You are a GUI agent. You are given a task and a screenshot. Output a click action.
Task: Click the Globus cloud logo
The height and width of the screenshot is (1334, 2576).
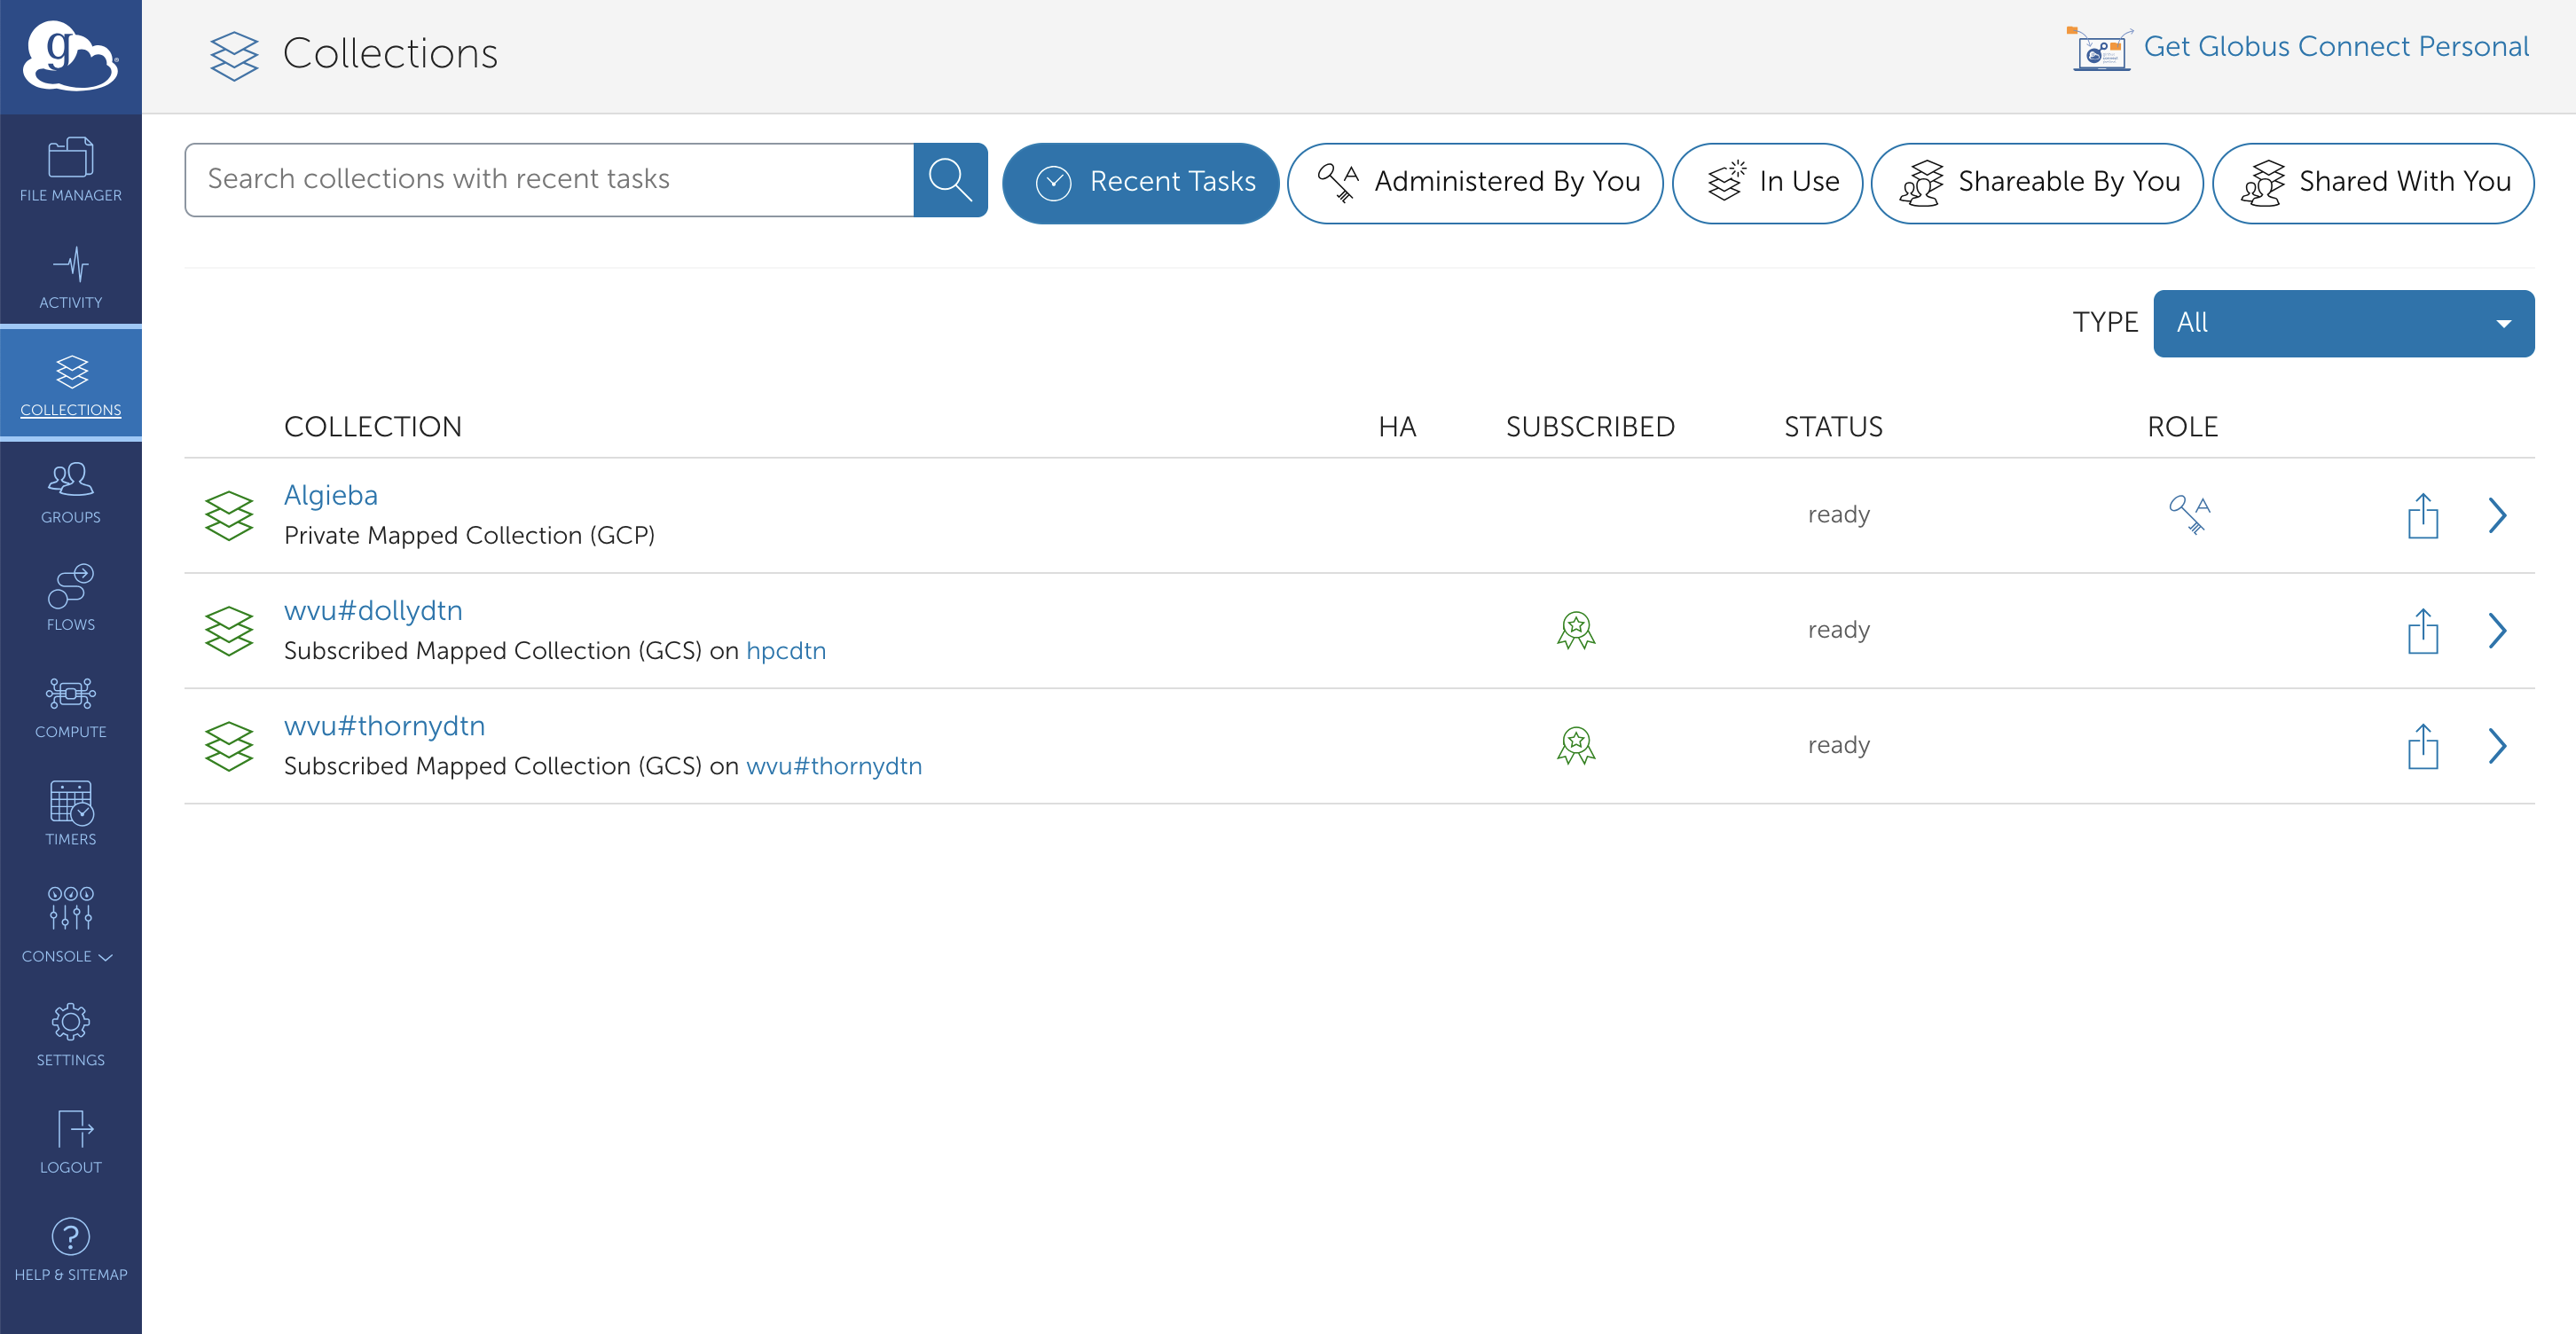(70, 55)
